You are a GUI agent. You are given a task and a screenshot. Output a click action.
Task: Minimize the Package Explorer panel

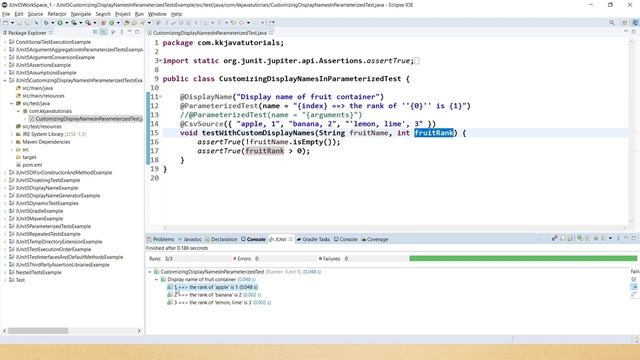coord(129,32)
